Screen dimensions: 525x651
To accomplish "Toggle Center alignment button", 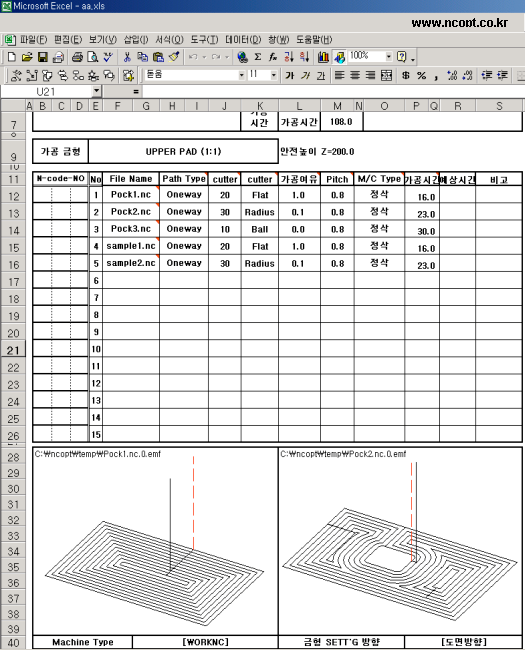I will coord(355,76).
